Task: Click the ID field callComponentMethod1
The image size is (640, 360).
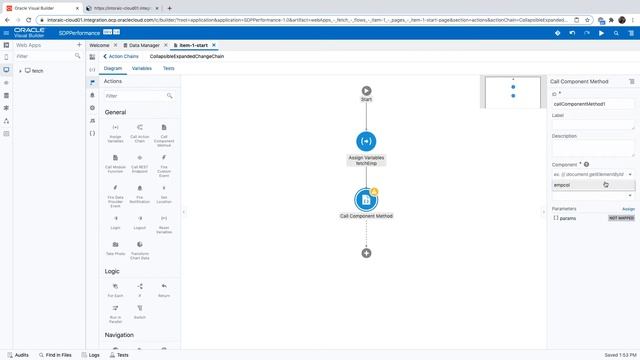Action: click(x=593, y=104)
